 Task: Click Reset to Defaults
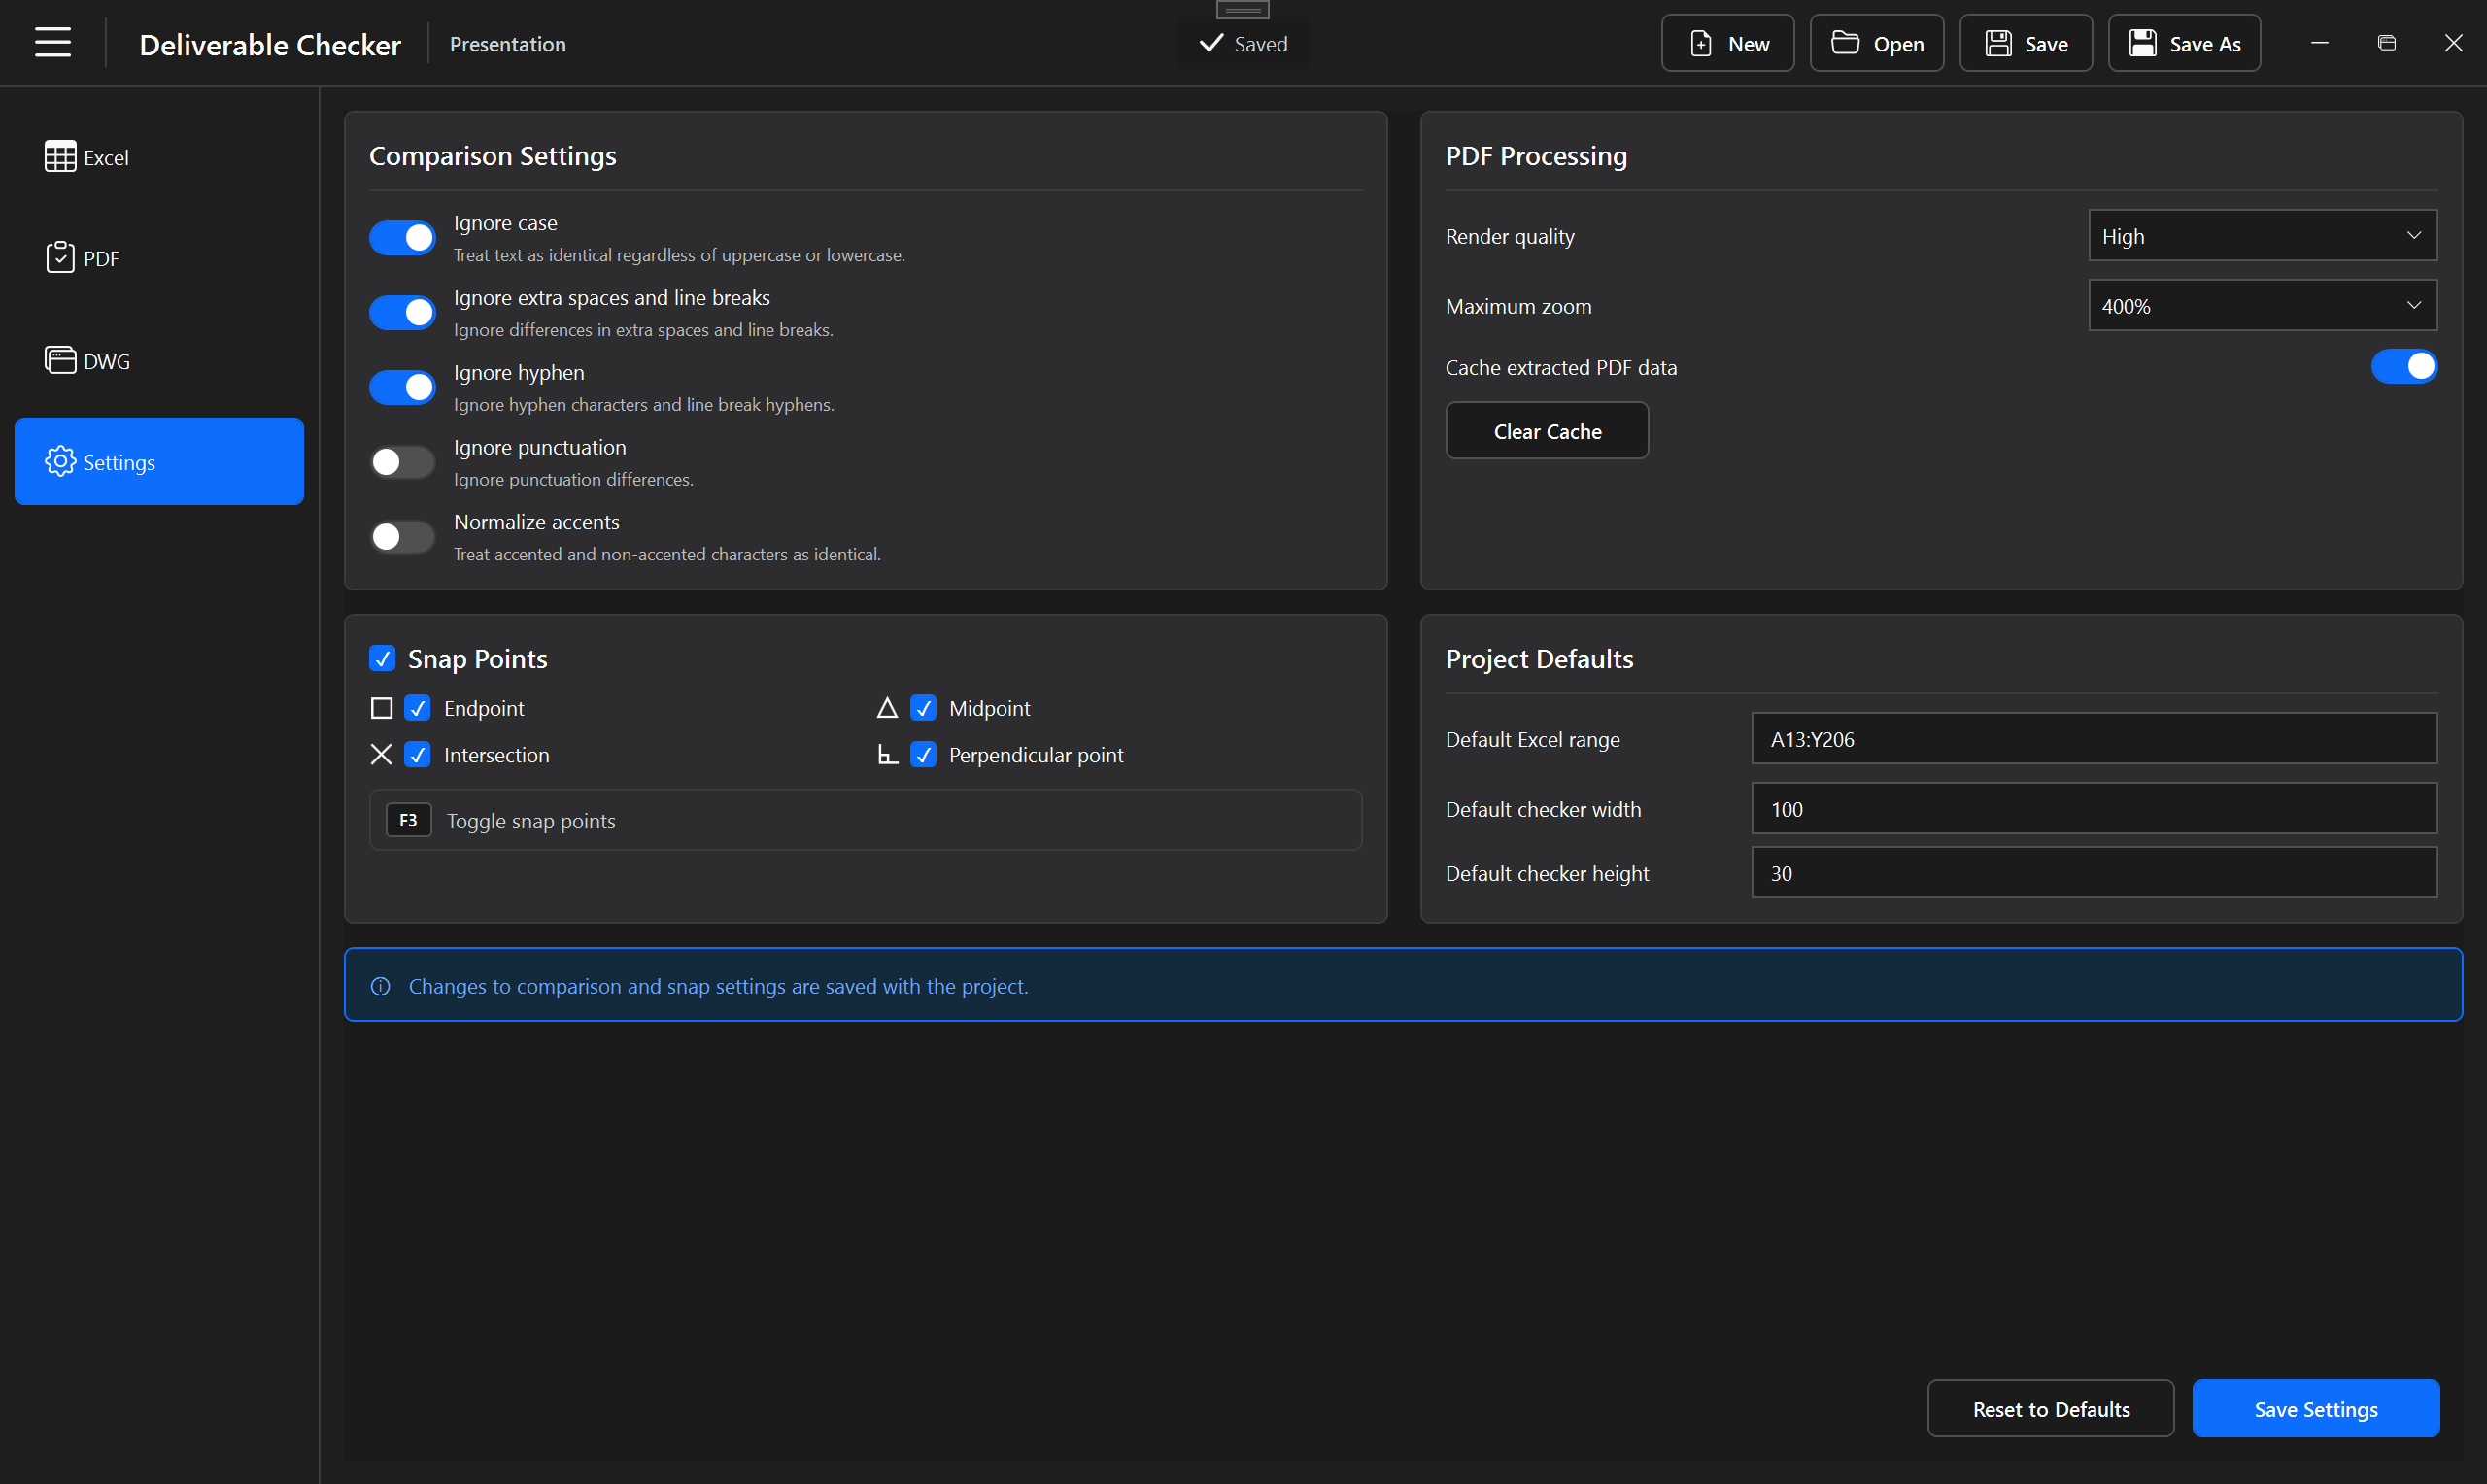tap(2050, 1408)
